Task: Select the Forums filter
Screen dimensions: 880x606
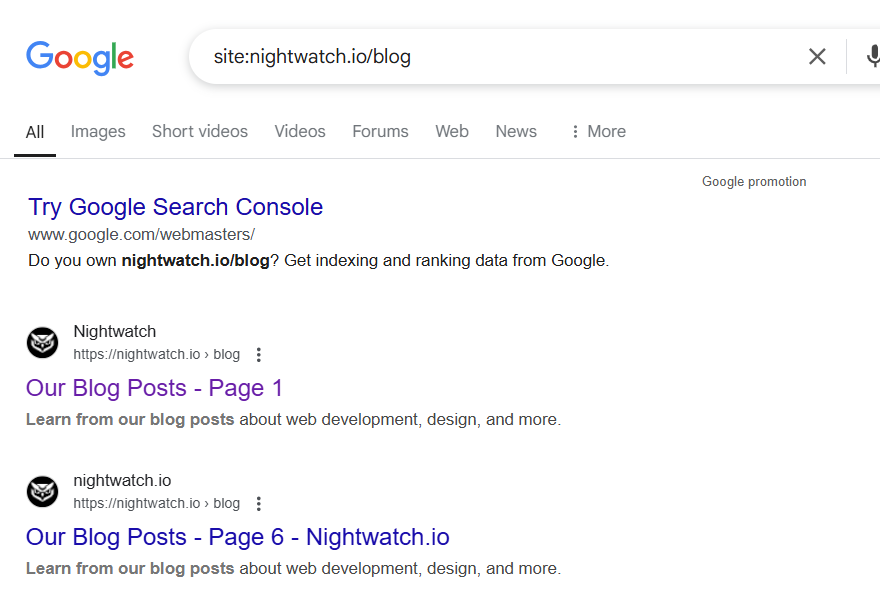Action: (x=380, y=131)
